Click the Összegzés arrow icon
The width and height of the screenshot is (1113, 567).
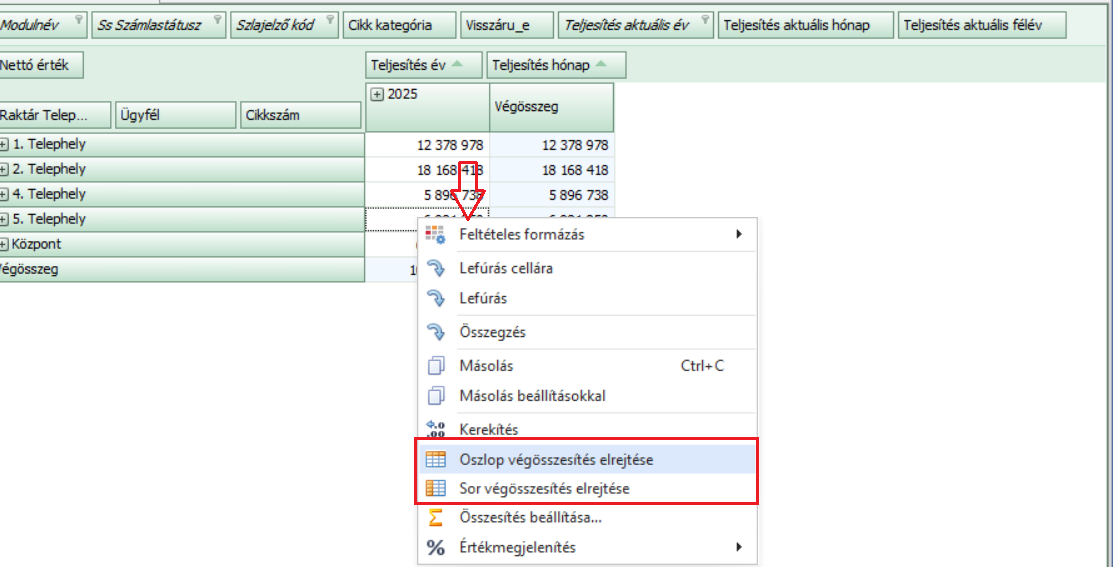[435, 332]
